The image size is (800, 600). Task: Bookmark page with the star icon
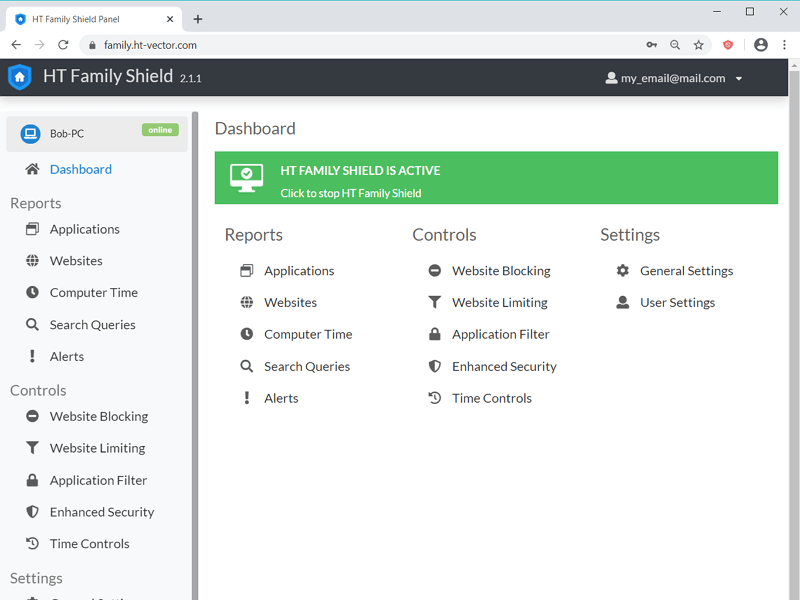[x=698, y=45]
